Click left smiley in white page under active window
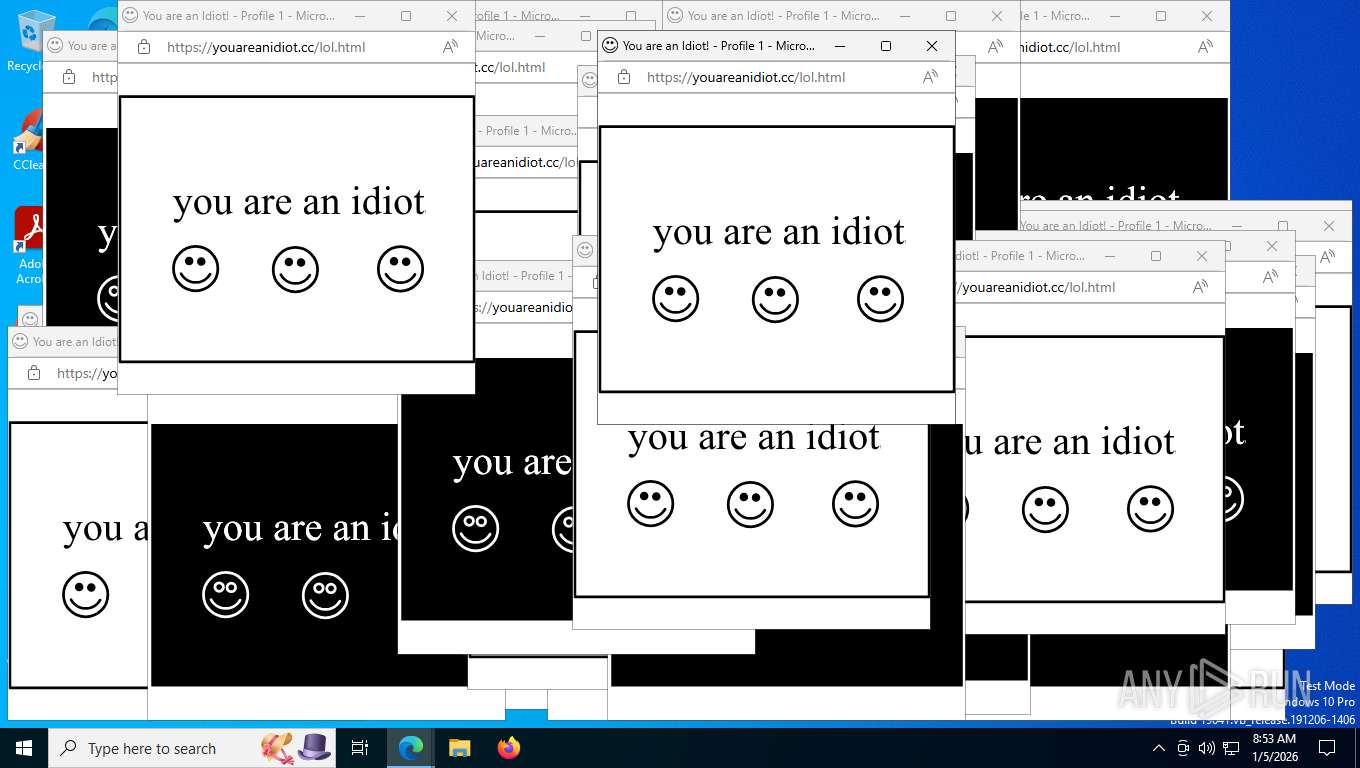The height and width of the screenshot is (768, 1360). click(650, 504)
